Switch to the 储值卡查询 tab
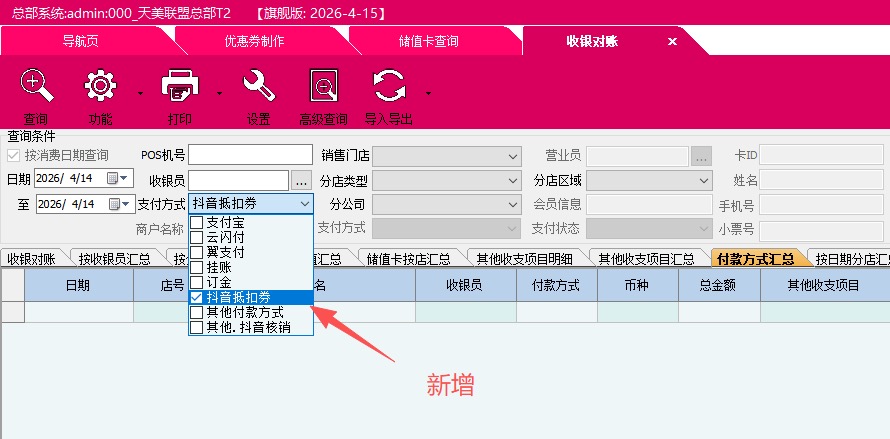Screen dimensions: 890x439 (x=430, y=41)
